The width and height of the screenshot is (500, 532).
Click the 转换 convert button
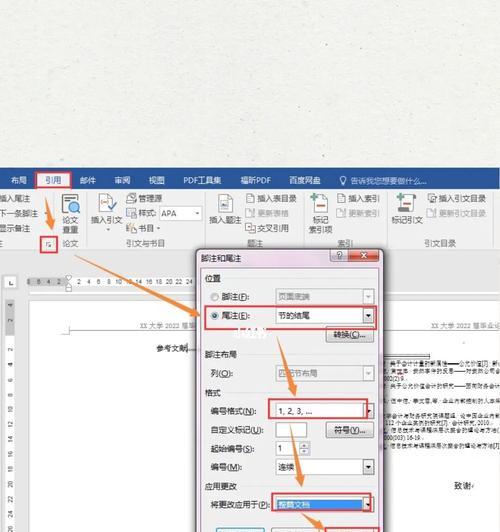pos(349,335)
